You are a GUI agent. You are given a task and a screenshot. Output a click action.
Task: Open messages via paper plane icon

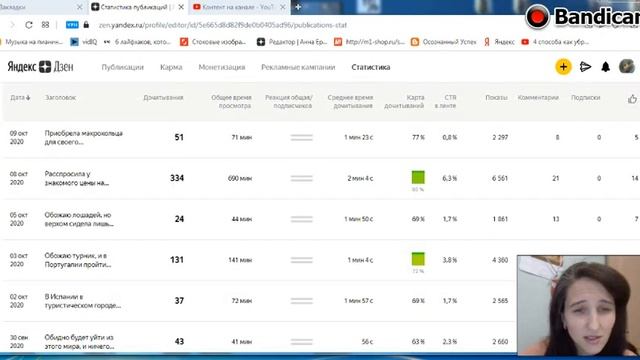point(585,67)
